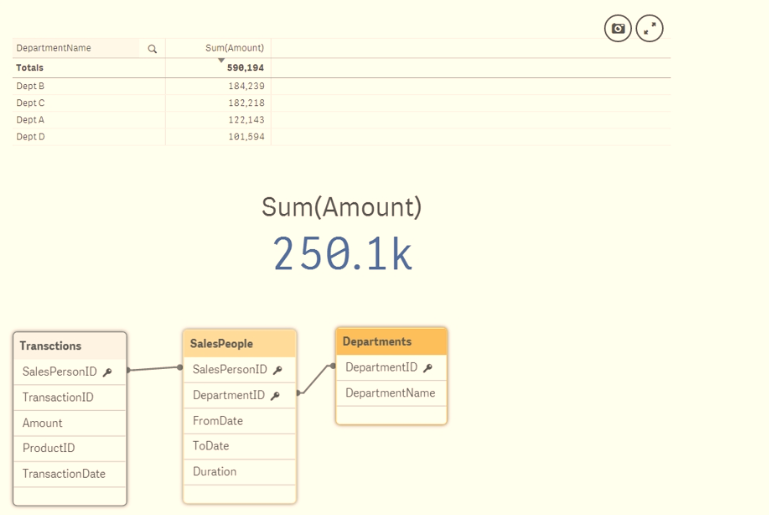769x515 pixels.
Task: Select TransactionDate field in Transctions
Action: coord(64,474)
